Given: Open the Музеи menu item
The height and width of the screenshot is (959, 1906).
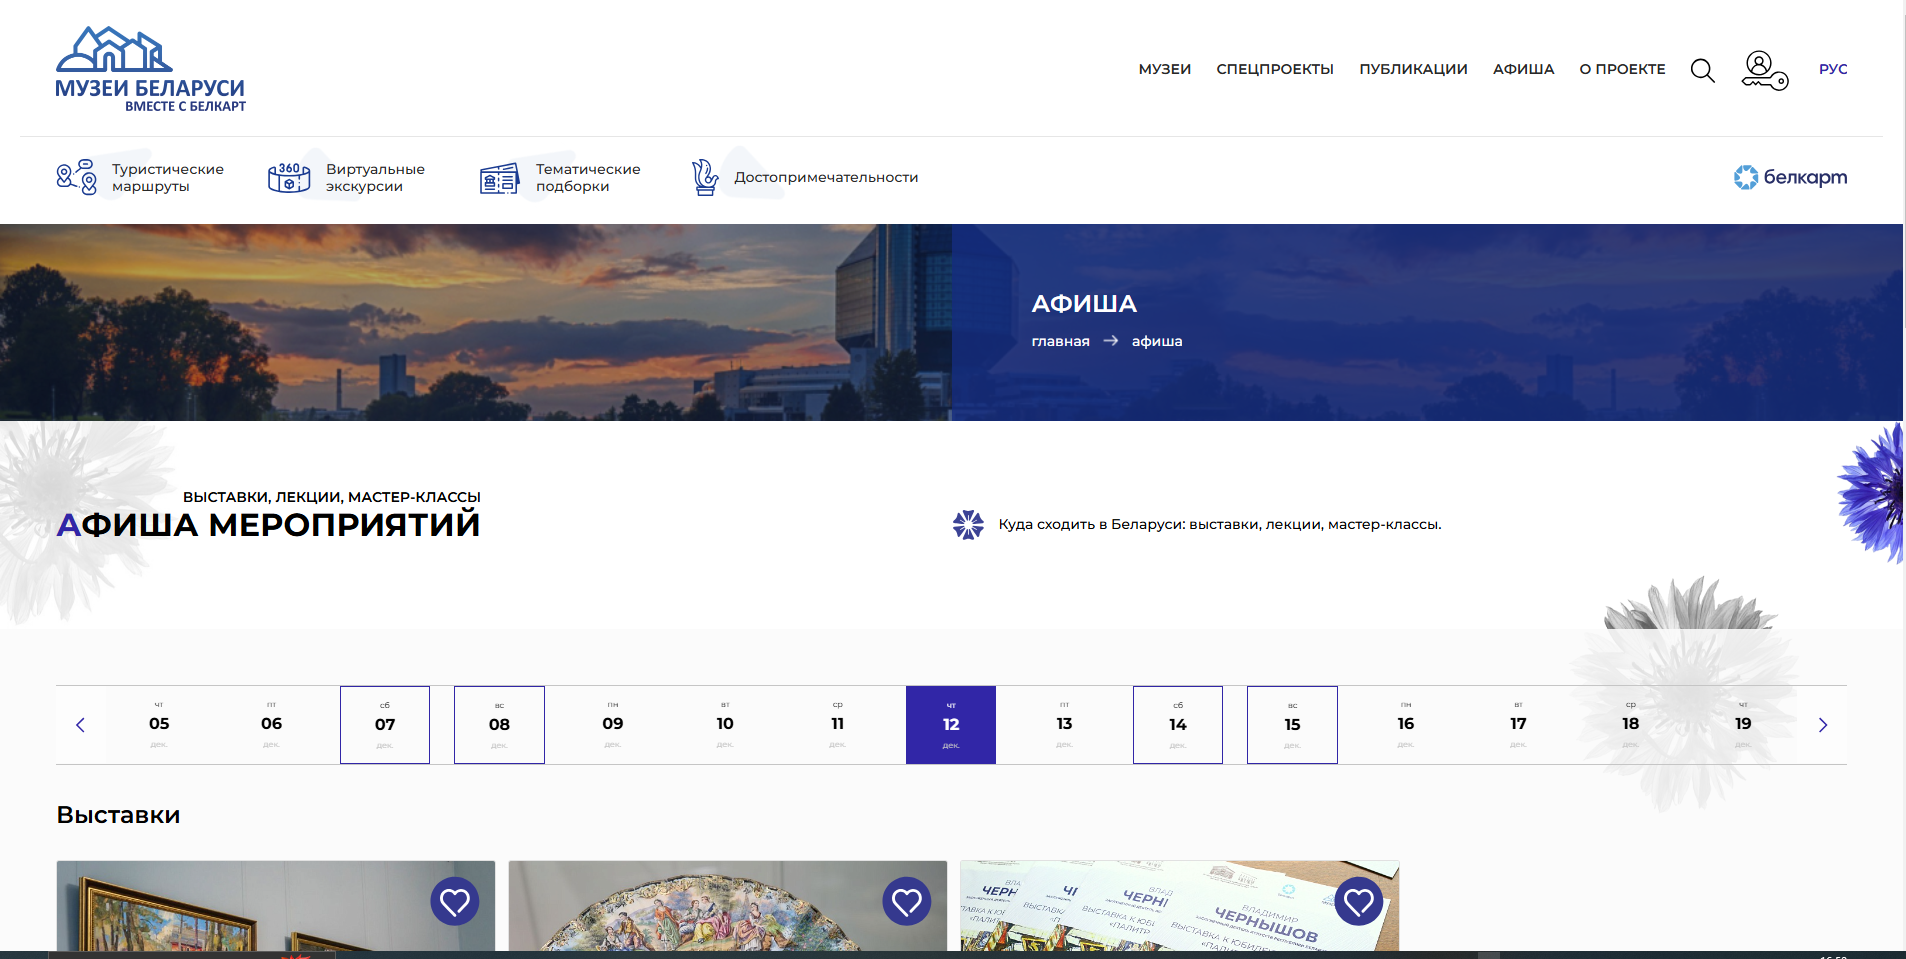Looking at the screenshot, I should (x=1165, y=69).
